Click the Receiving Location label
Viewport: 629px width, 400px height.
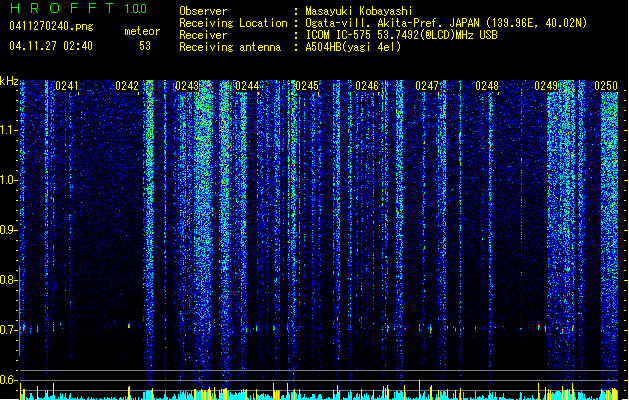coord(233,24)
